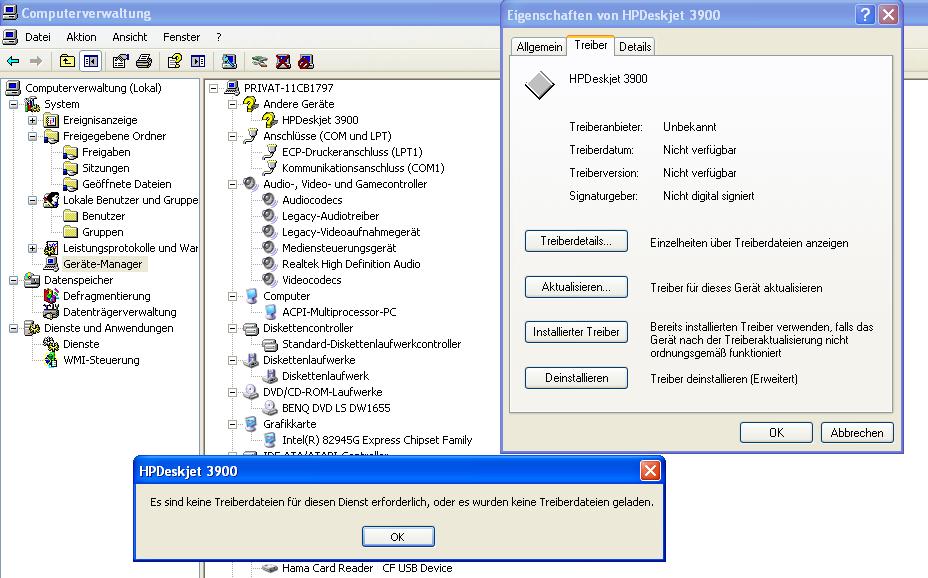Screen dimensions: 928x578
Task: Go back with the blue arrow toolbar button
Action: pos(13,61)
